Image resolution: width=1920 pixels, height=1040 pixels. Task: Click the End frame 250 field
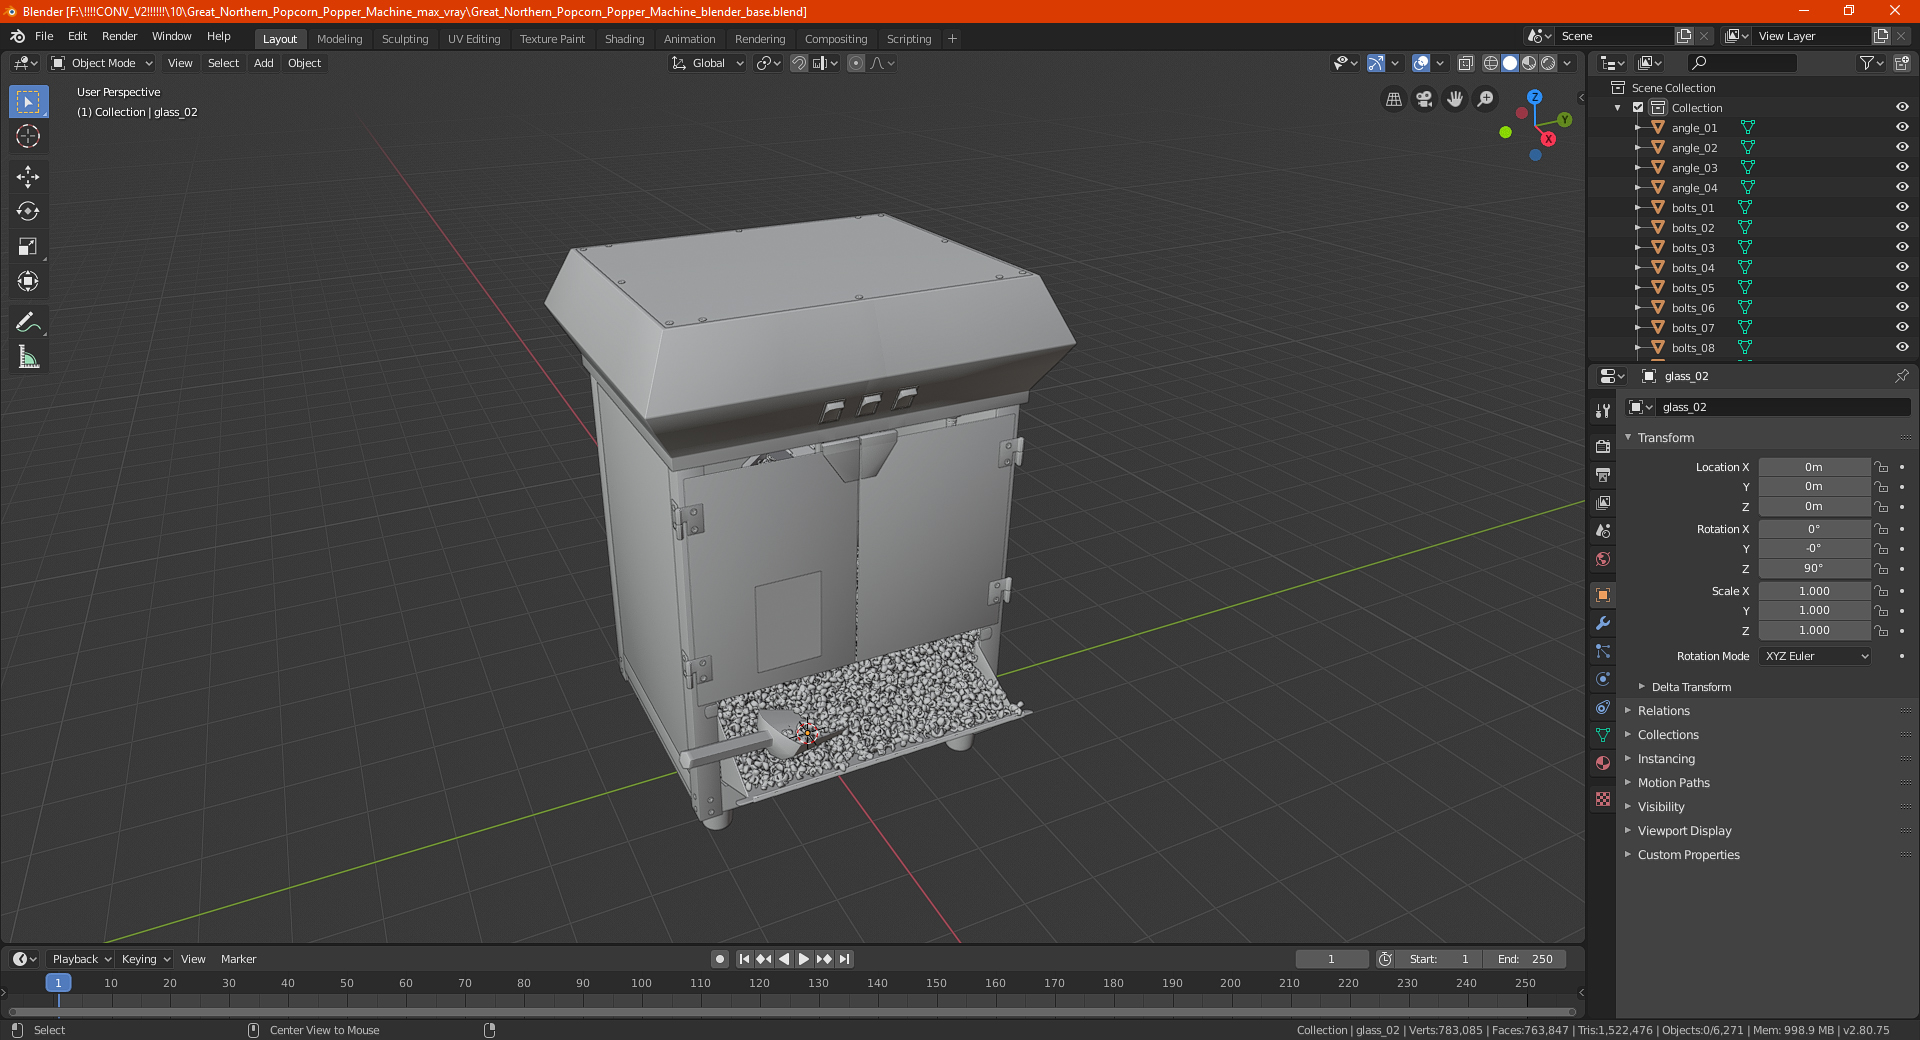tap(1525, 959)
